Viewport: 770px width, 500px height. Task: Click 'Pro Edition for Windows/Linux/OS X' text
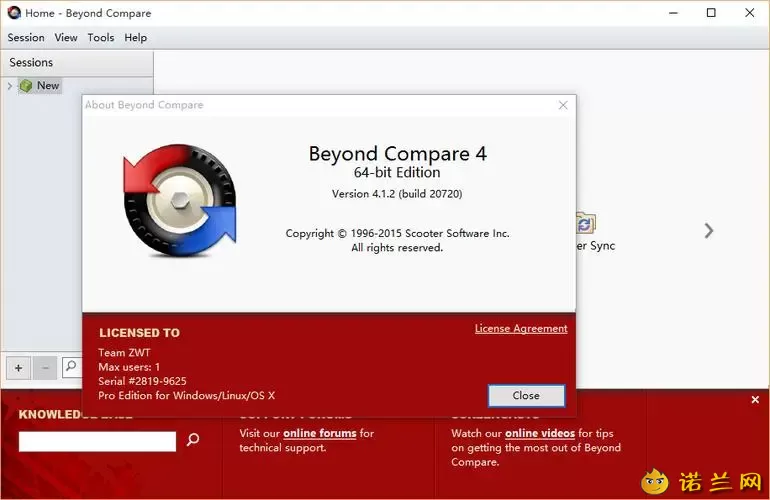[187, 395]
